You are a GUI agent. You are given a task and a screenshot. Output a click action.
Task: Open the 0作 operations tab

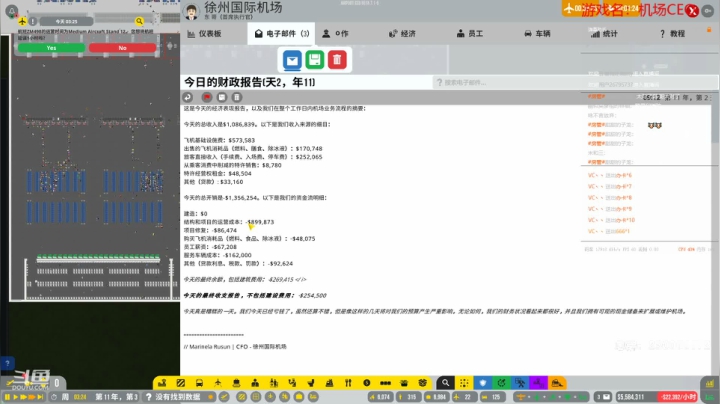point(335,34)
